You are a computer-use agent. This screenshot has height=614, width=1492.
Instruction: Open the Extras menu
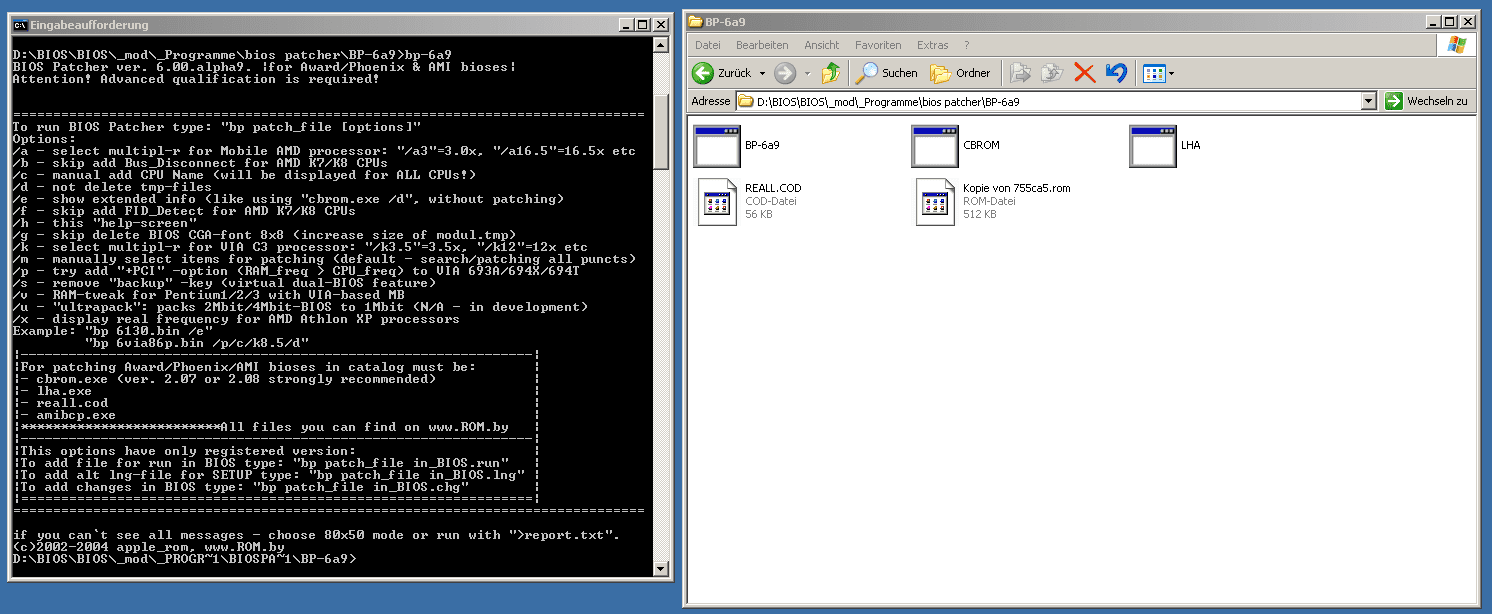point(932,45)
